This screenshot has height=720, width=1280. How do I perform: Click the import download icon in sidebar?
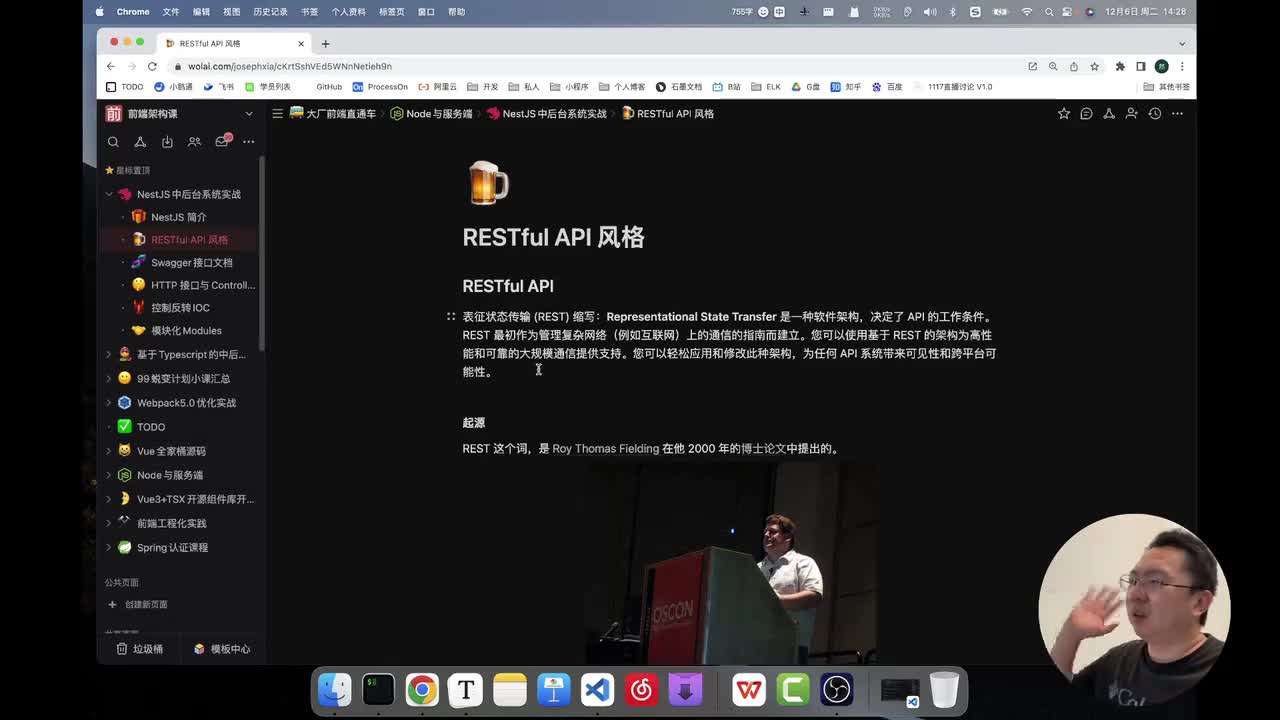[167, 142]
